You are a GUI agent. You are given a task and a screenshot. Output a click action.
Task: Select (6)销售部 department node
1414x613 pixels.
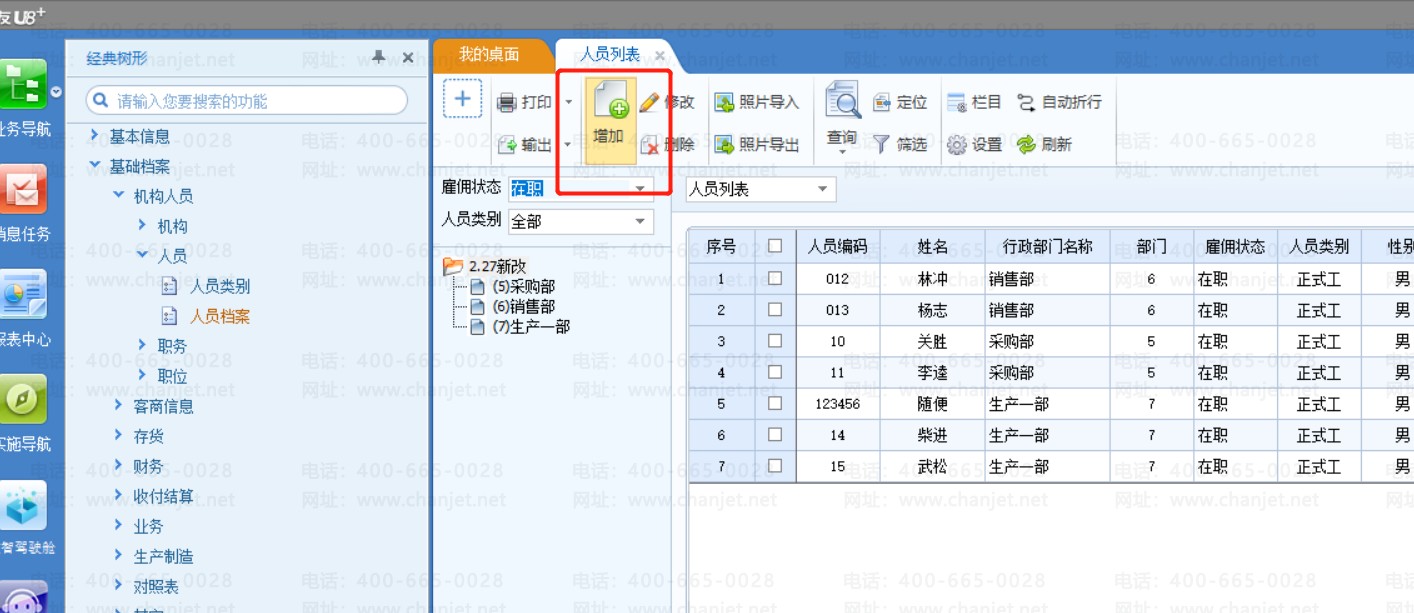pos(524,306)
